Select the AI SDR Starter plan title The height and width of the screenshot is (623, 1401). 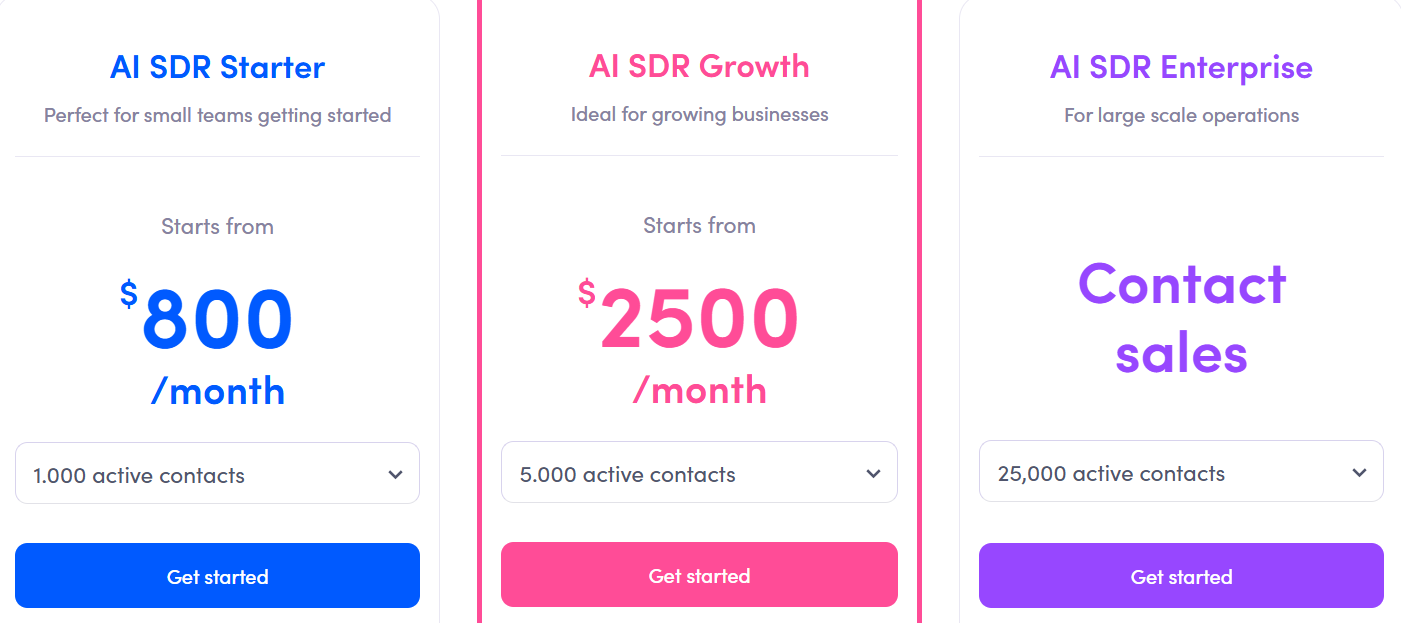[x=217, y=67]
